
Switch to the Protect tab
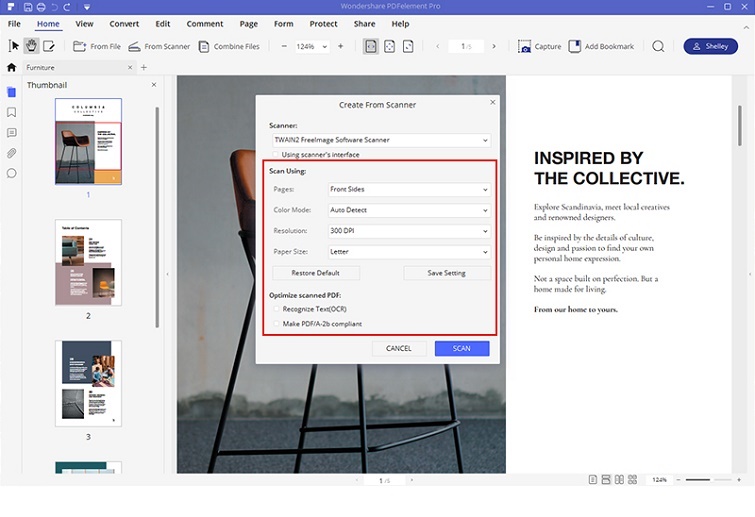pyautogui.click(x=323, y=23)
